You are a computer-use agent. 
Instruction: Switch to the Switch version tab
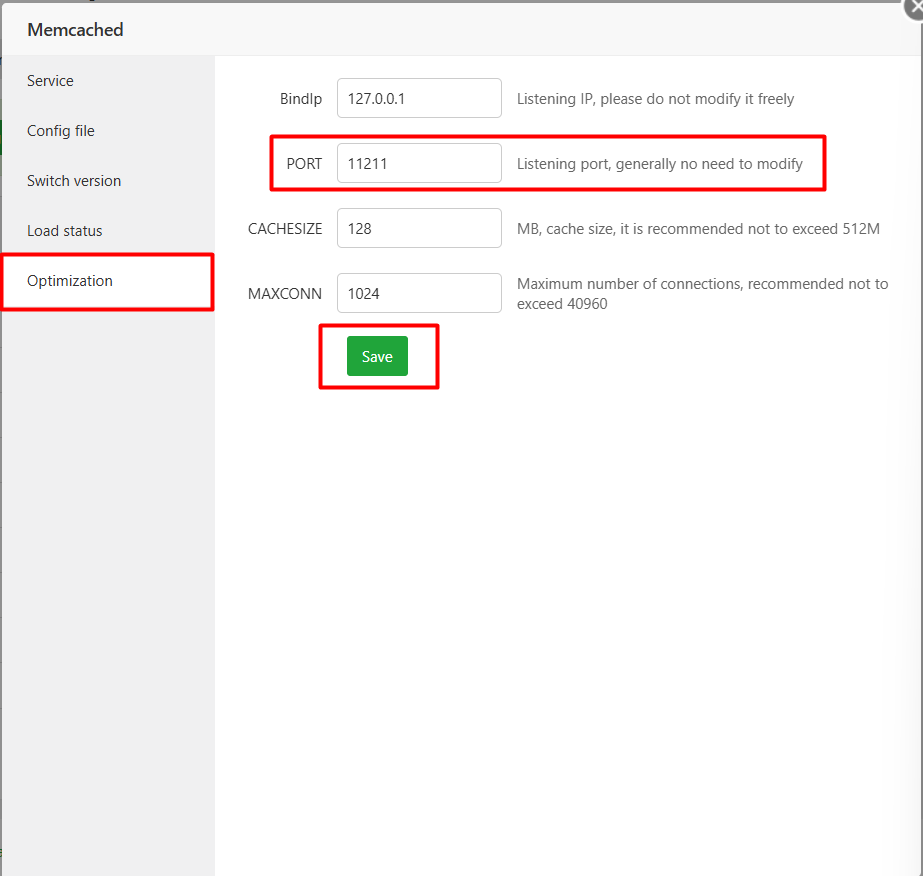coord(74,180)
